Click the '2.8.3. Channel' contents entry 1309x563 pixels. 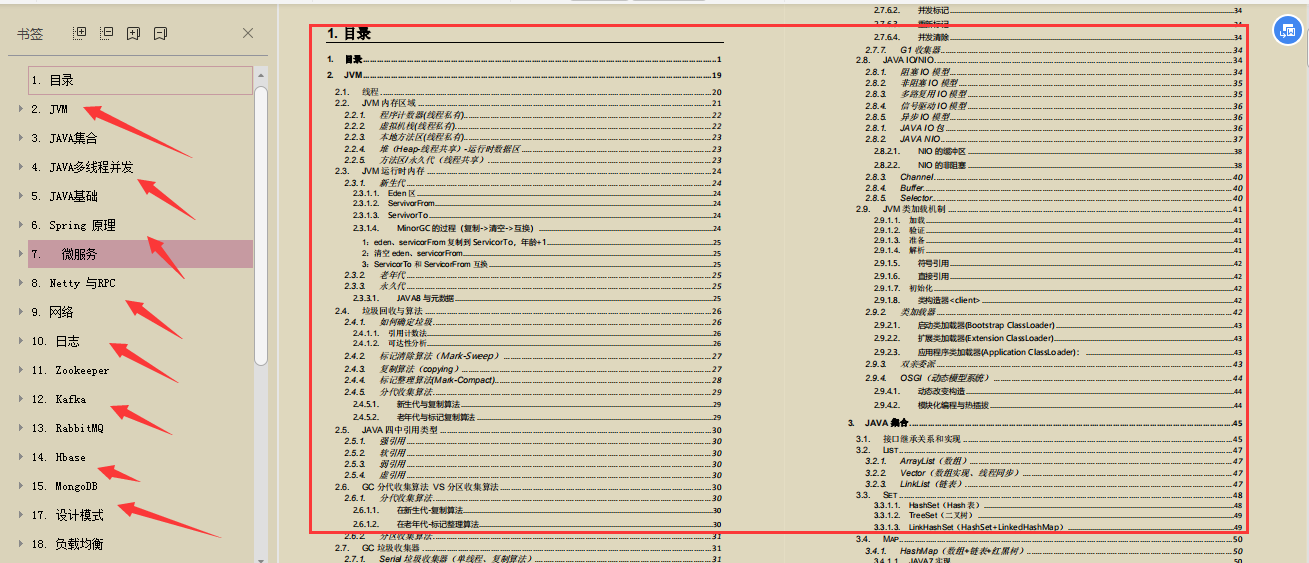[1054, 176]
